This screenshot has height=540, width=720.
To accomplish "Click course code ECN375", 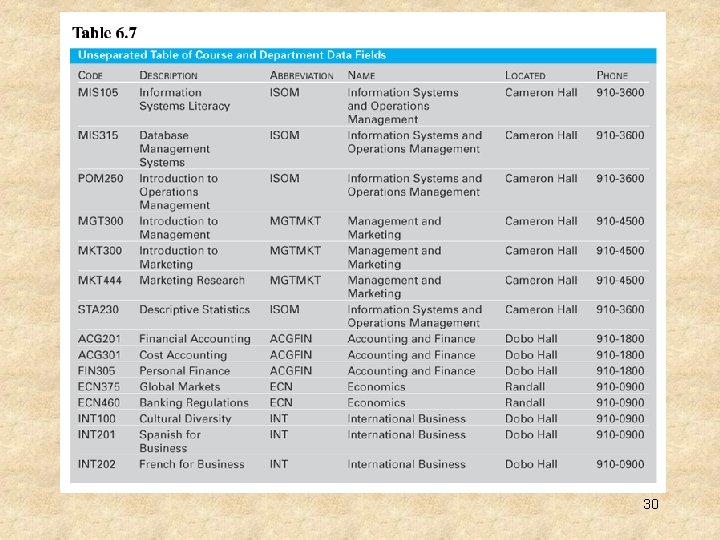I will pyautogui.click(x=99, y=387).
